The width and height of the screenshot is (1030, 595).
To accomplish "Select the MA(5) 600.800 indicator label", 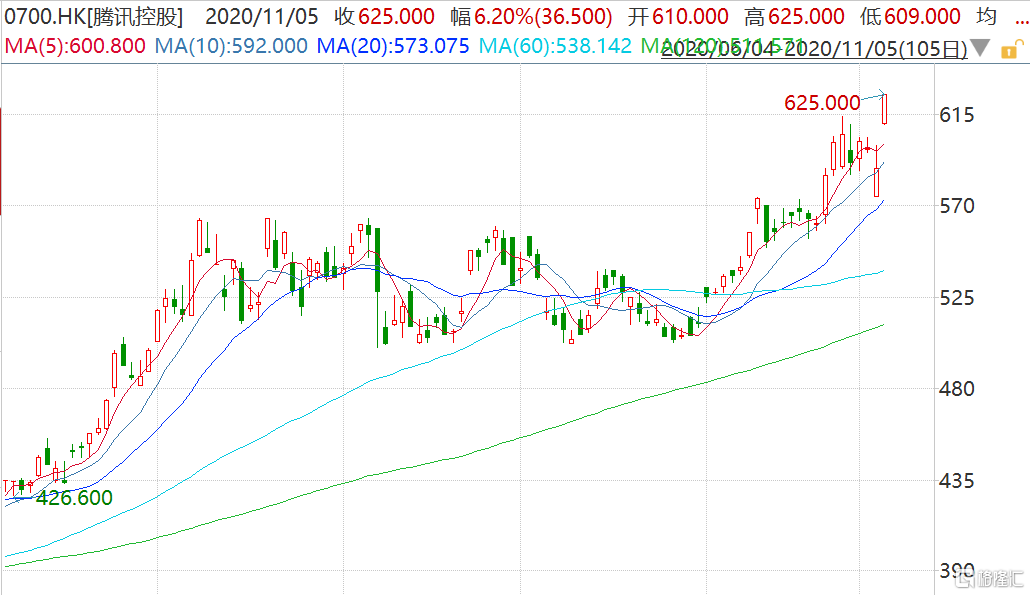I will click(69, 46).
